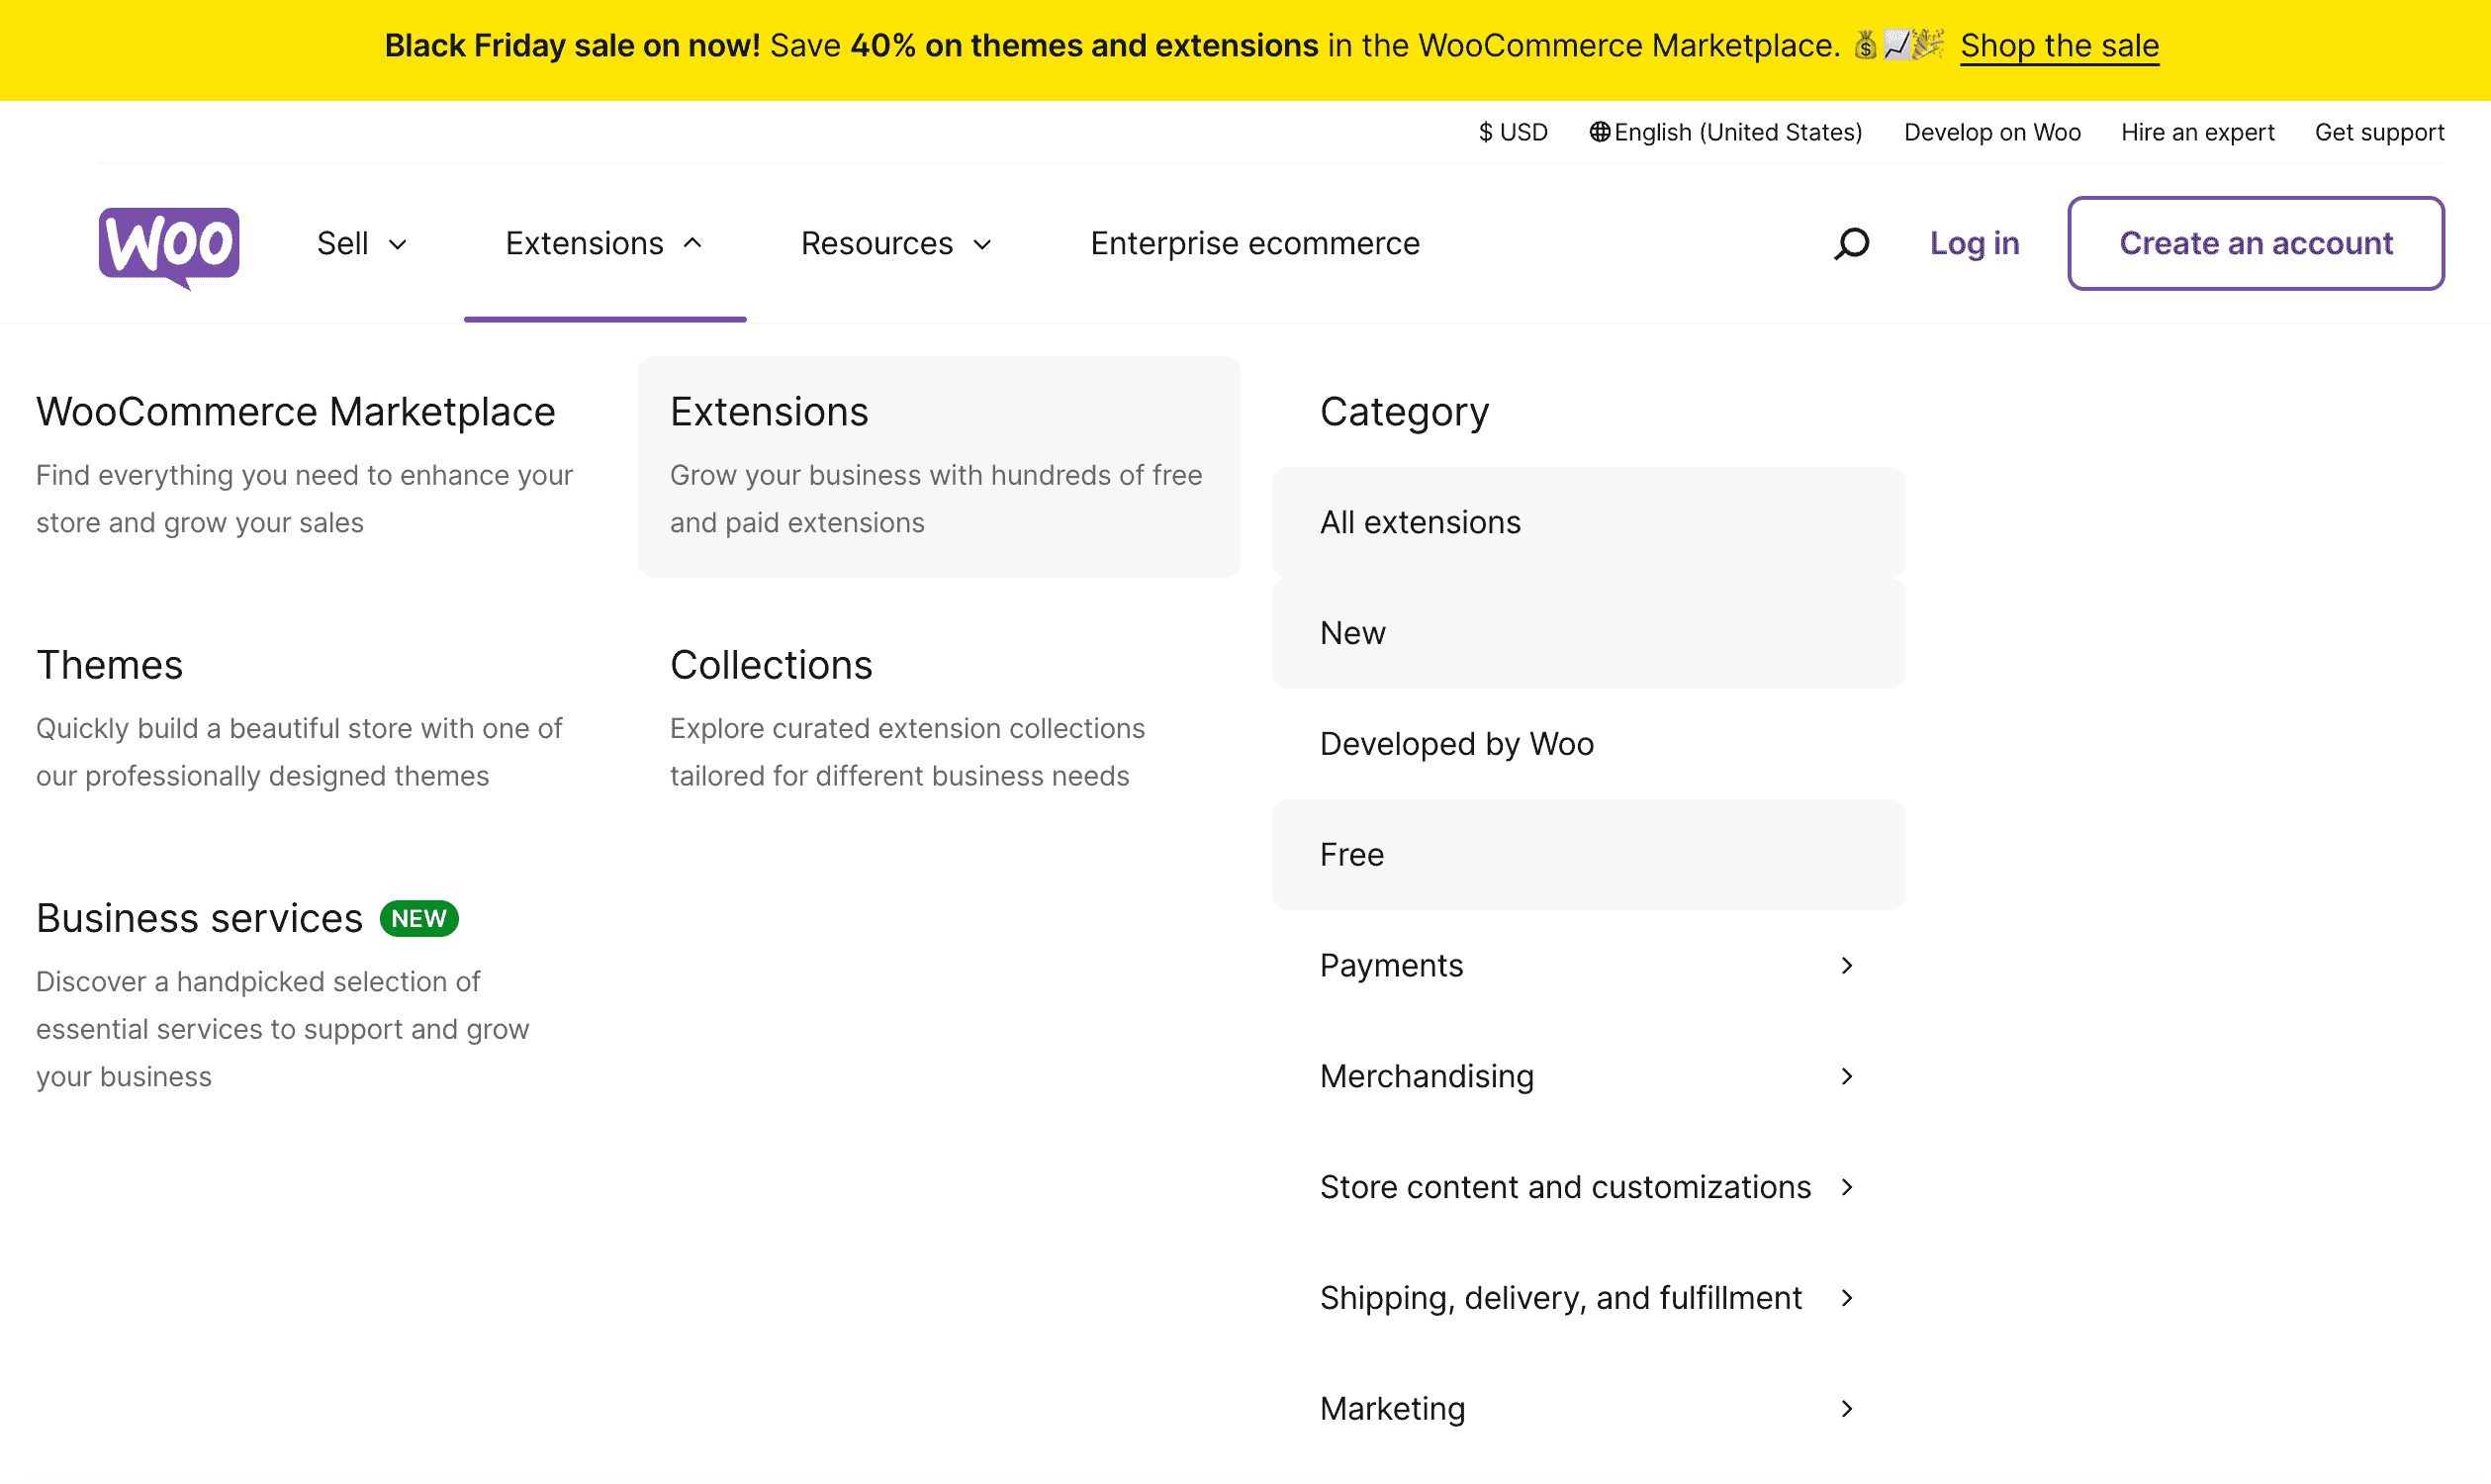Image resolution: width=2491 pixels, height=1484 pixels.
Task: Click Shipping, delivery, and fulfillment label
Action: pos(1560,1299)
